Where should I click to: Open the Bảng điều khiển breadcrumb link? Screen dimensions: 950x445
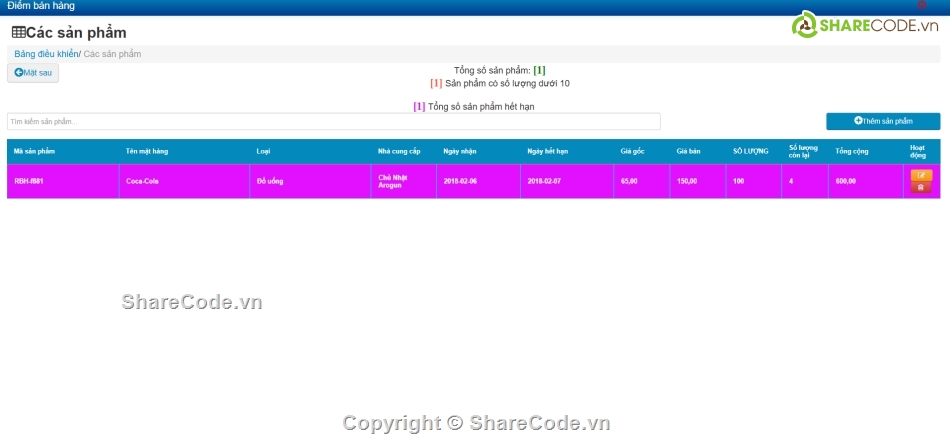pyautogui.click(x=45, y=54)
